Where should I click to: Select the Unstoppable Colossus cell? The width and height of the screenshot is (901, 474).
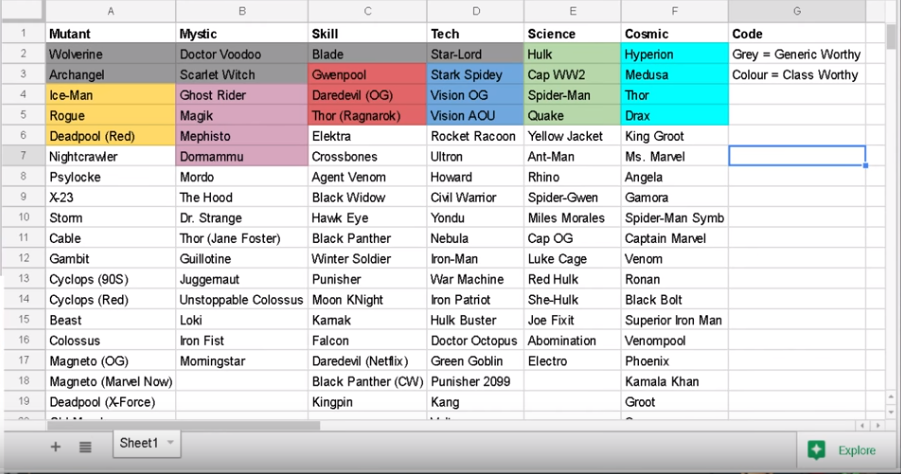click(x=242, y=299)
